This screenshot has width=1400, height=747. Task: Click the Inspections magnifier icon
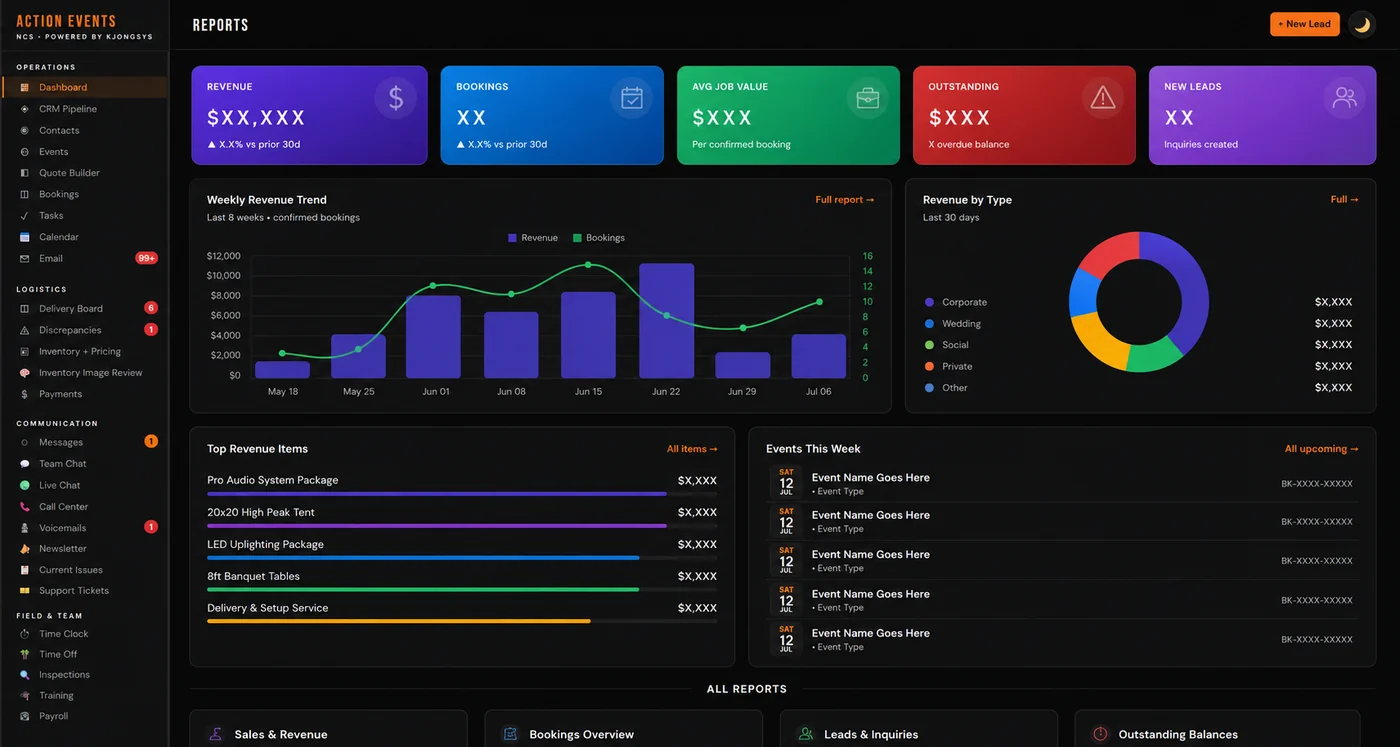tap(25, 675)
